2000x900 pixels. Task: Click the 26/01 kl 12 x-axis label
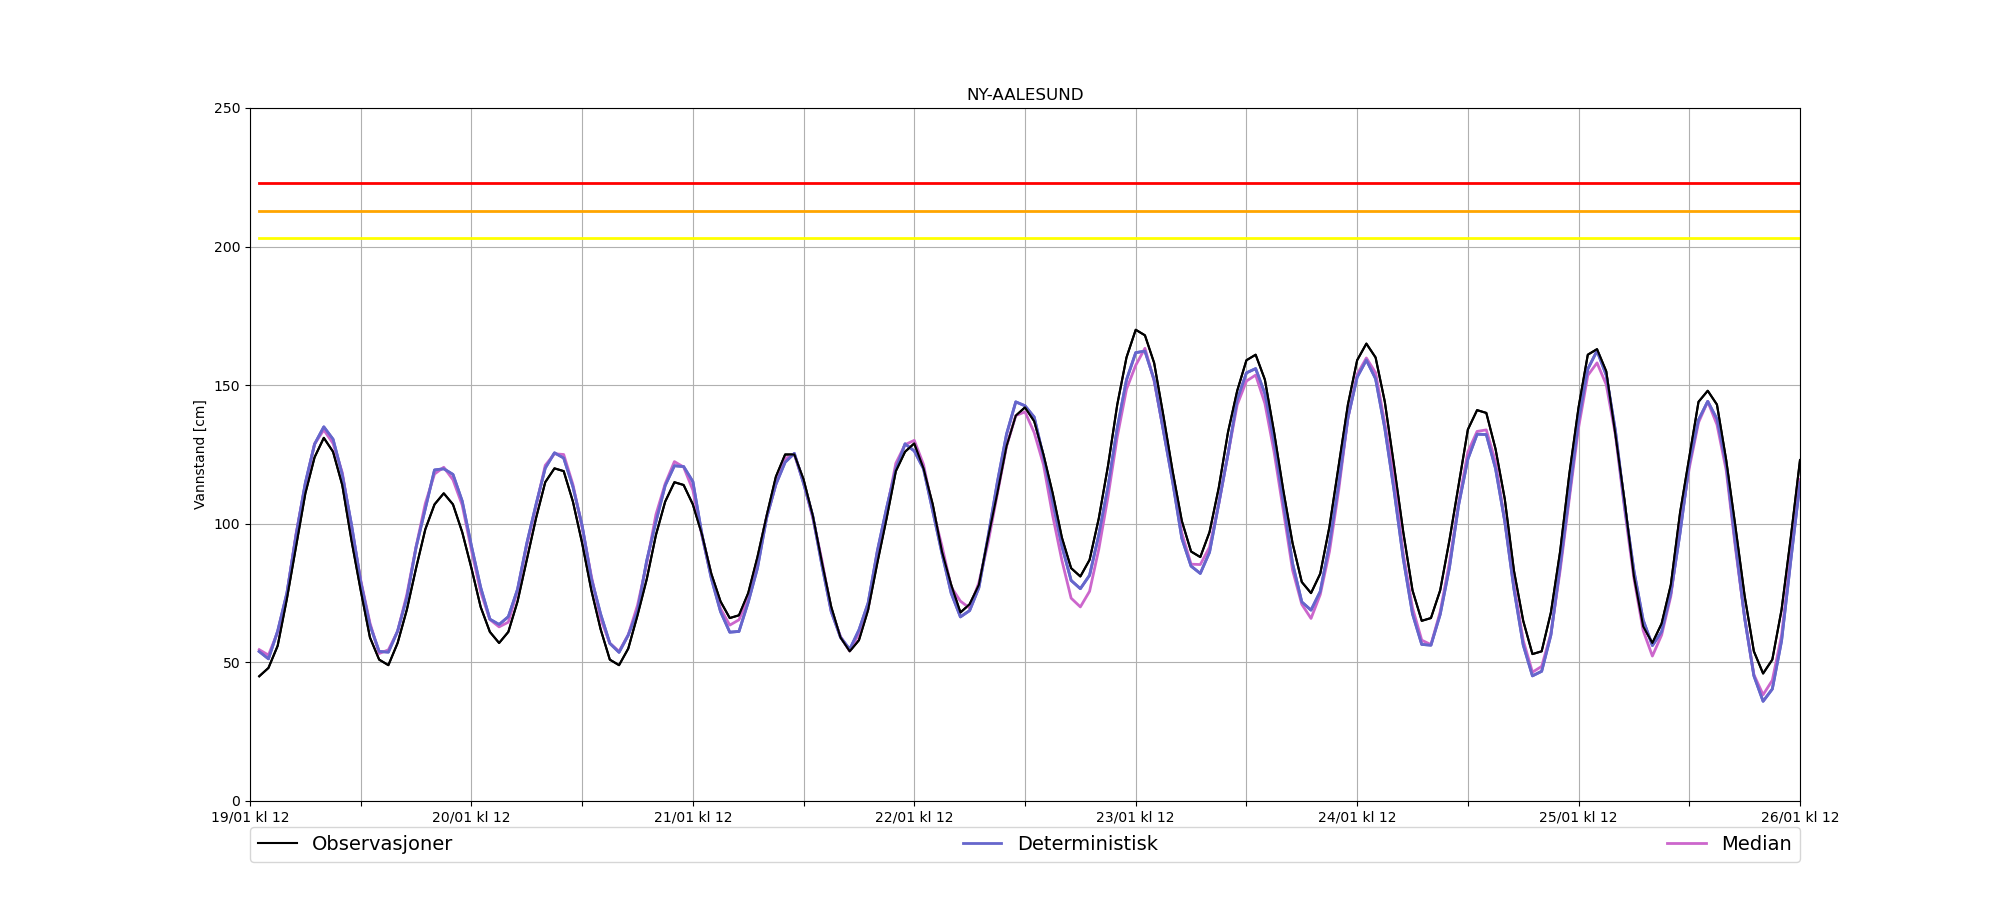[x=1799, y=818]
